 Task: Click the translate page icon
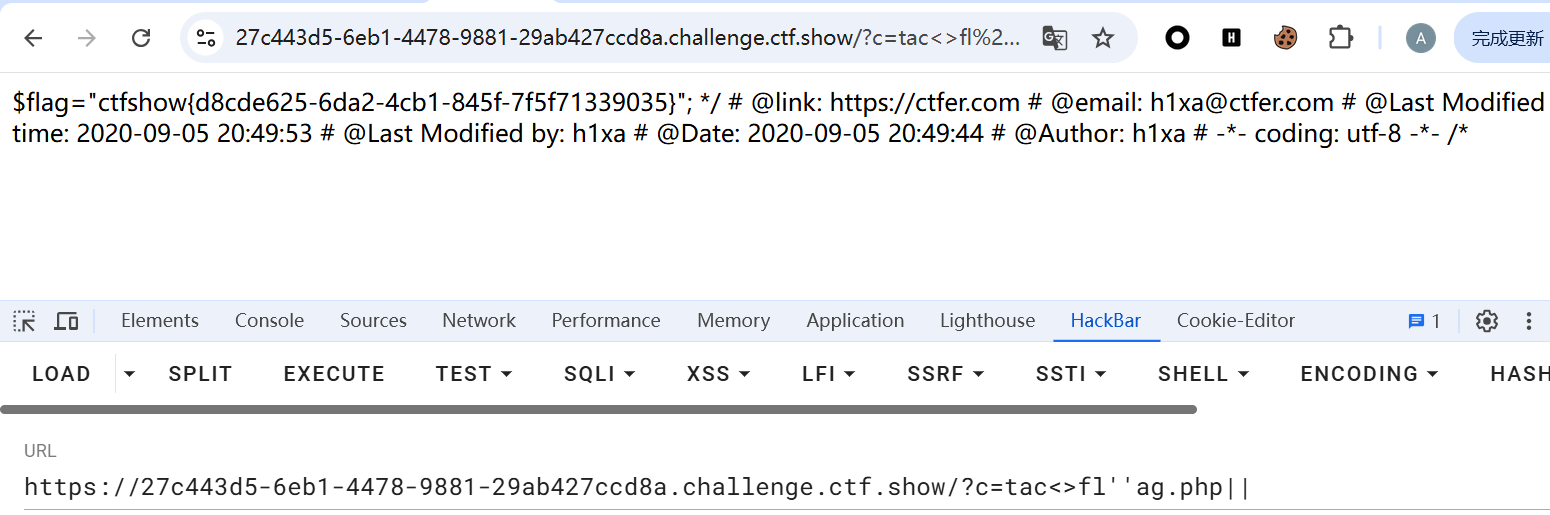[x=1054, y=38]
